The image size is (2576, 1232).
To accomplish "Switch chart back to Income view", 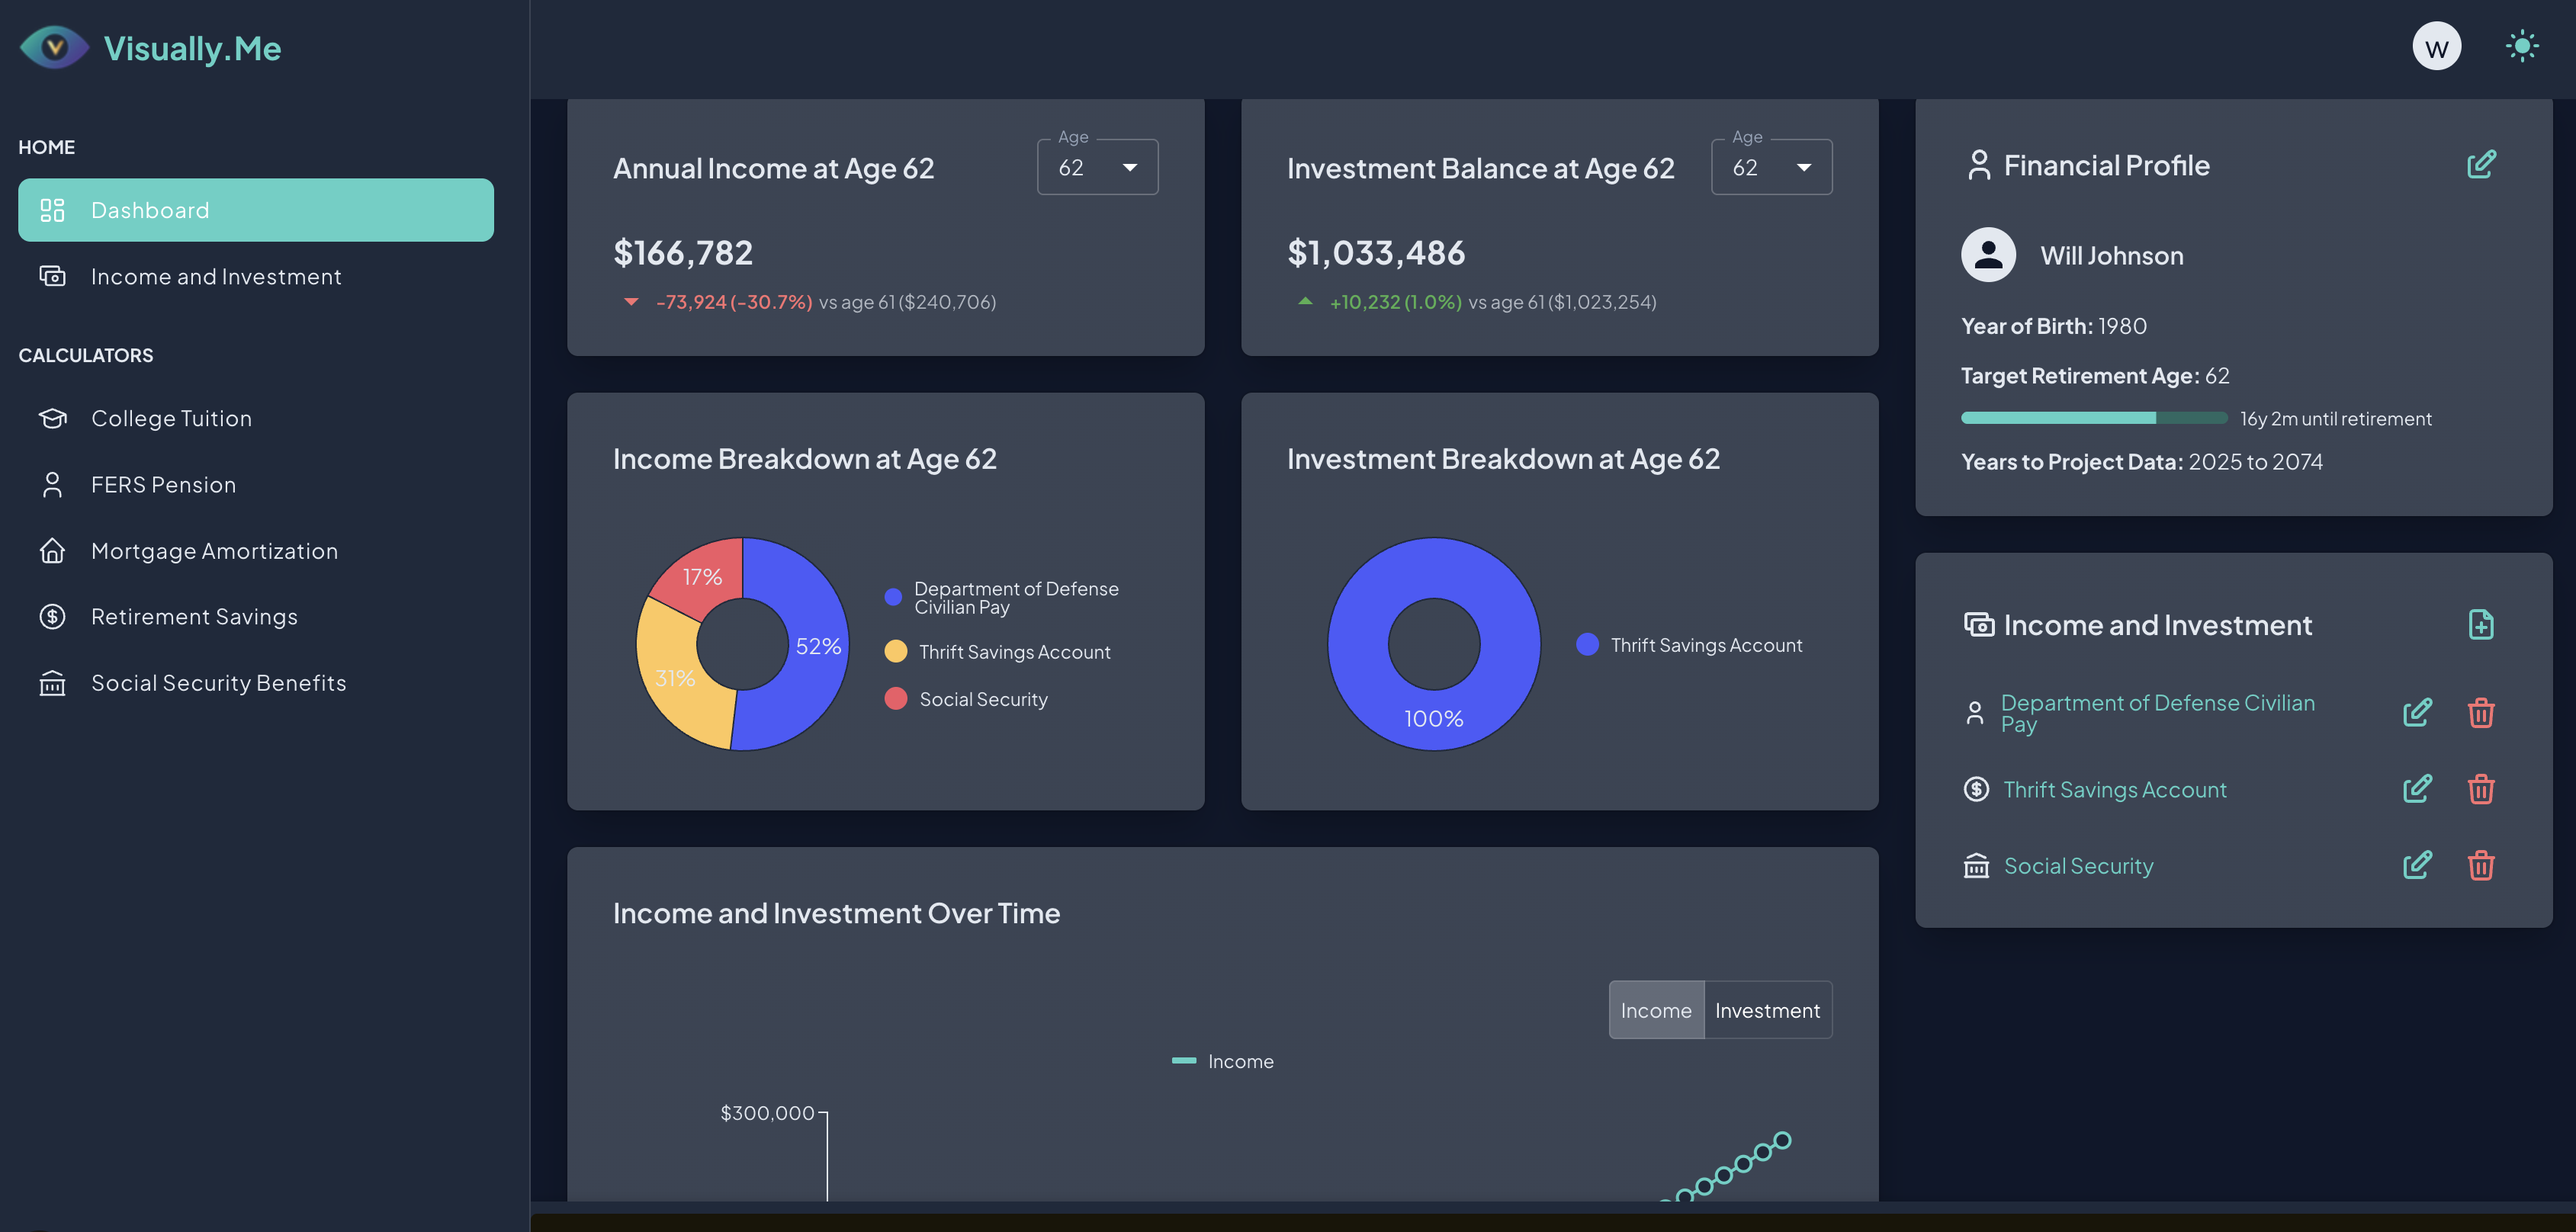I will 1656,1010.
